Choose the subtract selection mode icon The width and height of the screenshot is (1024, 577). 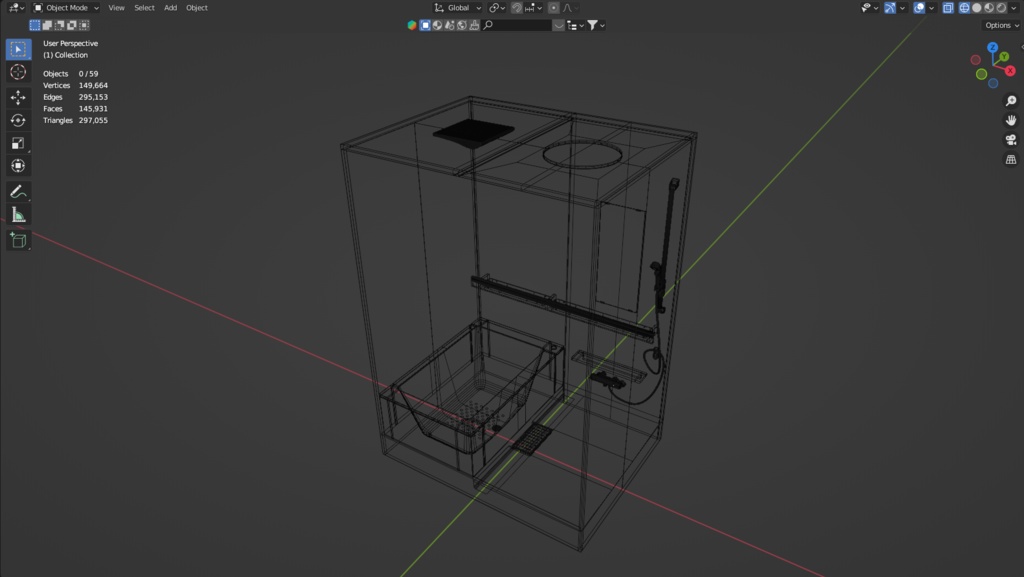(59, 25)
